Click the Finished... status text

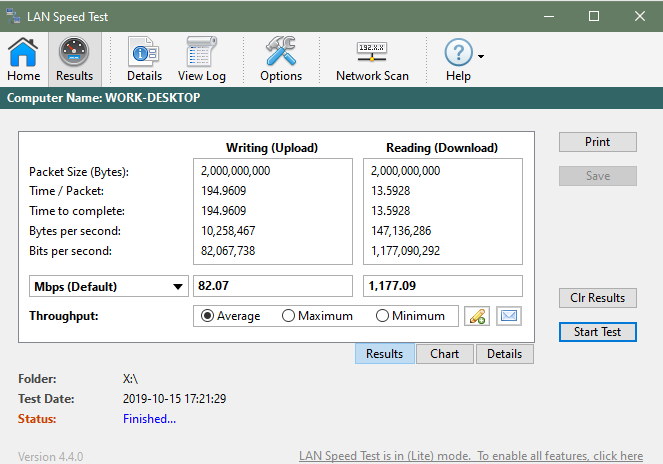pos(149,419)
